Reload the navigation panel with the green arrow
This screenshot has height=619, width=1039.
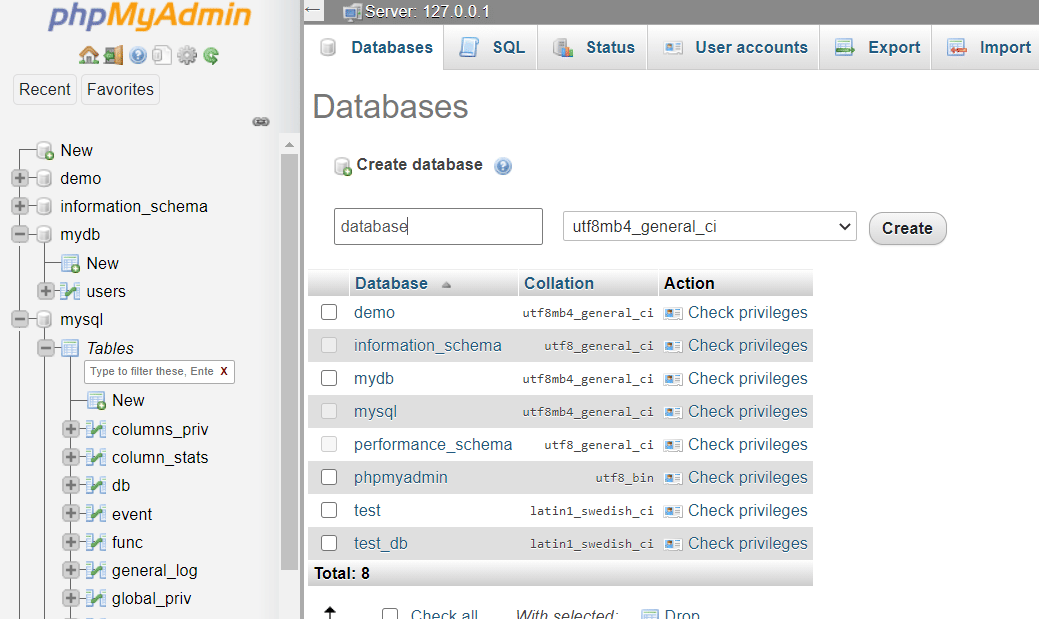click(211, 56)
